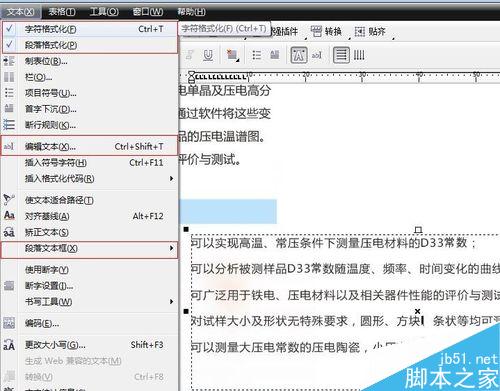Viewport: 500px width, 391px height.
Task: Click the abl edit text toolbar icon
Action: point(317,55)
